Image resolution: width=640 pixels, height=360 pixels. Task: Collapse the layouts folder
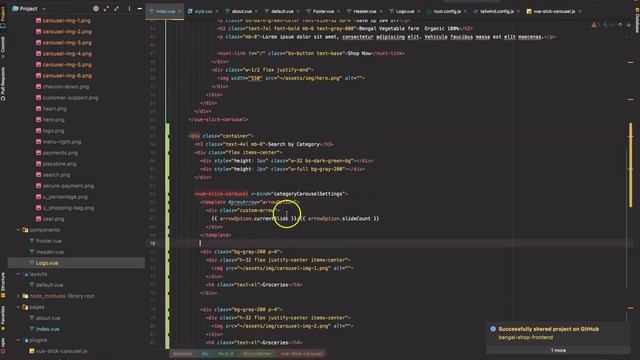(18, 274)
